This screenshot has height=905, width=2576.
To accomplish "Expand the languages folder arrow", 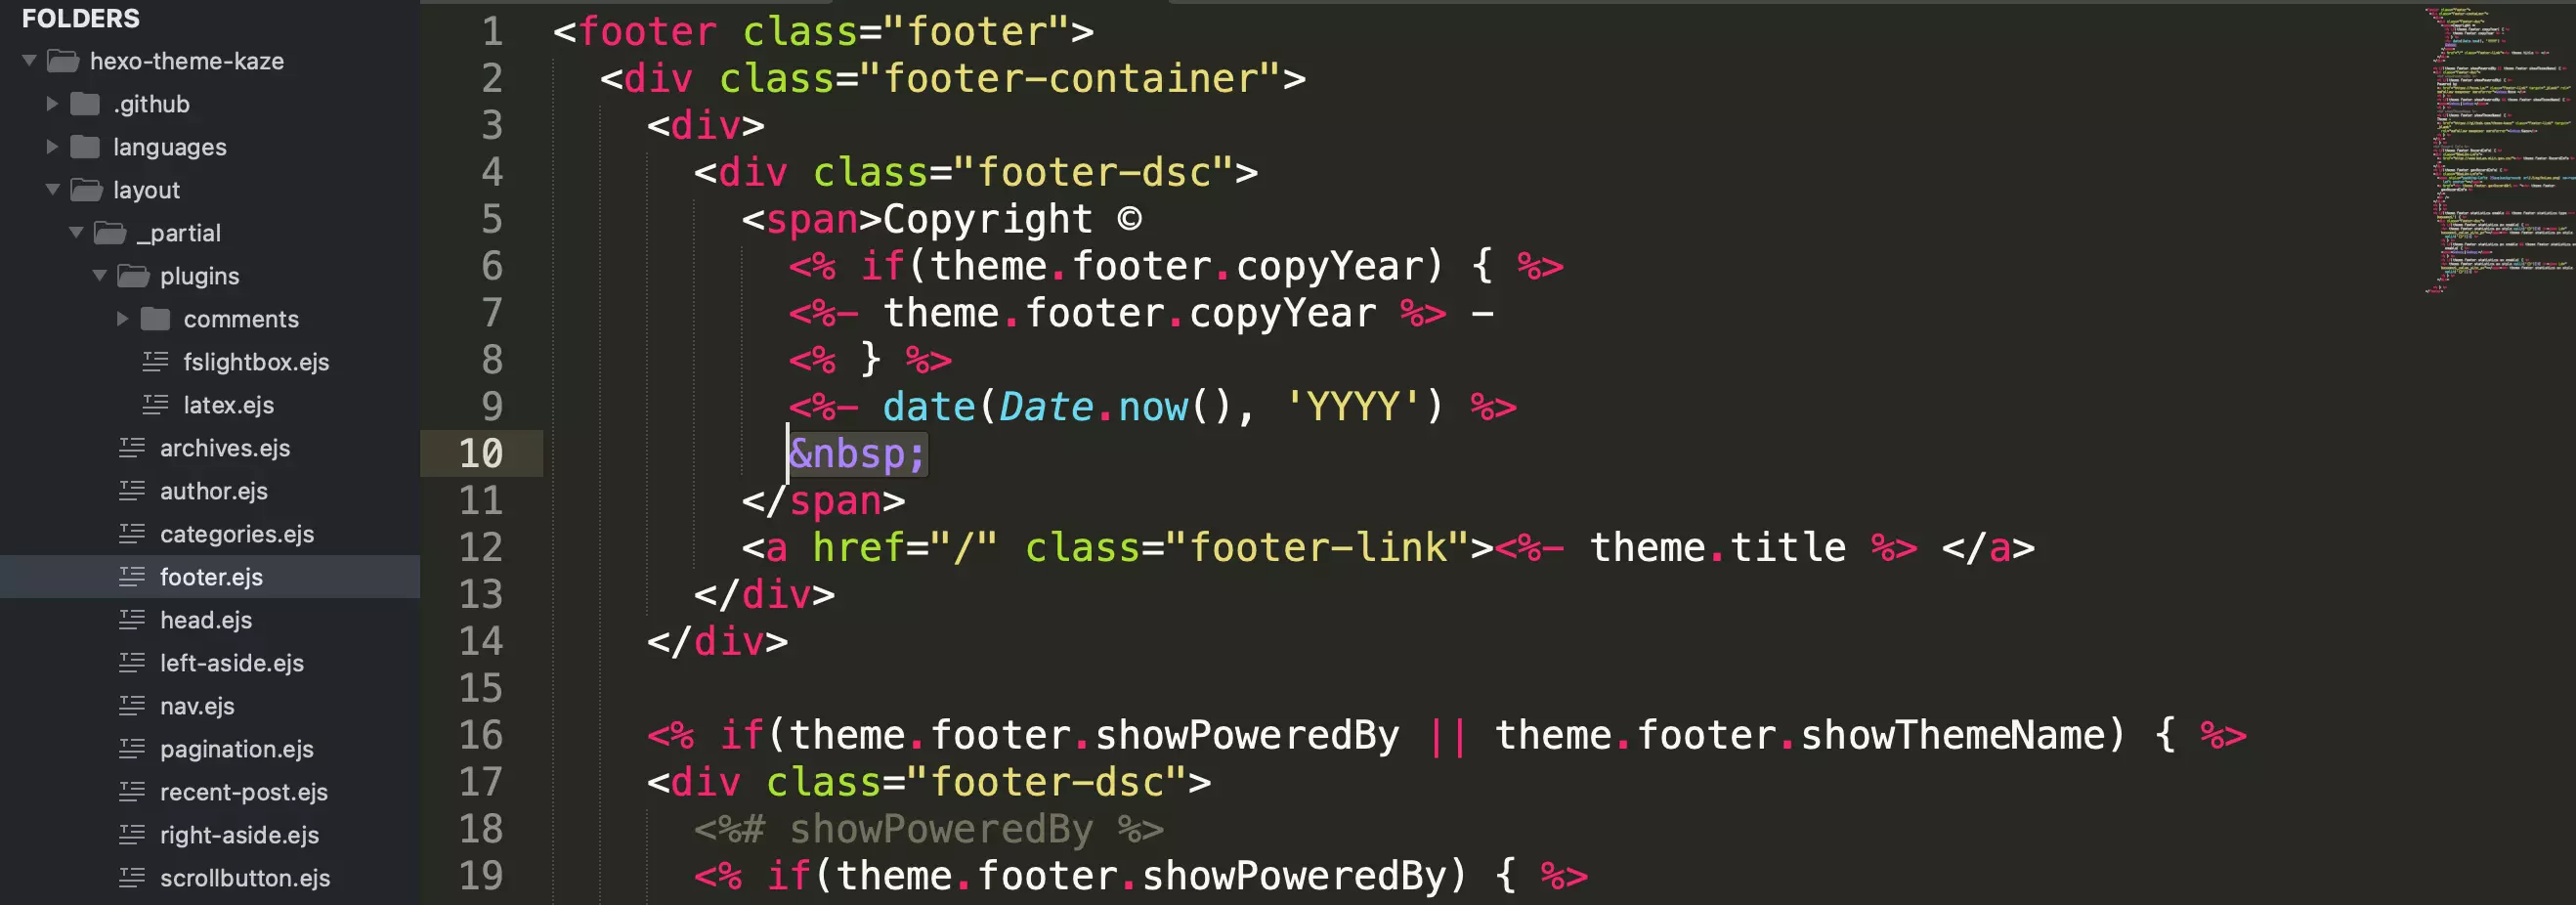I will tap(52, 147).
